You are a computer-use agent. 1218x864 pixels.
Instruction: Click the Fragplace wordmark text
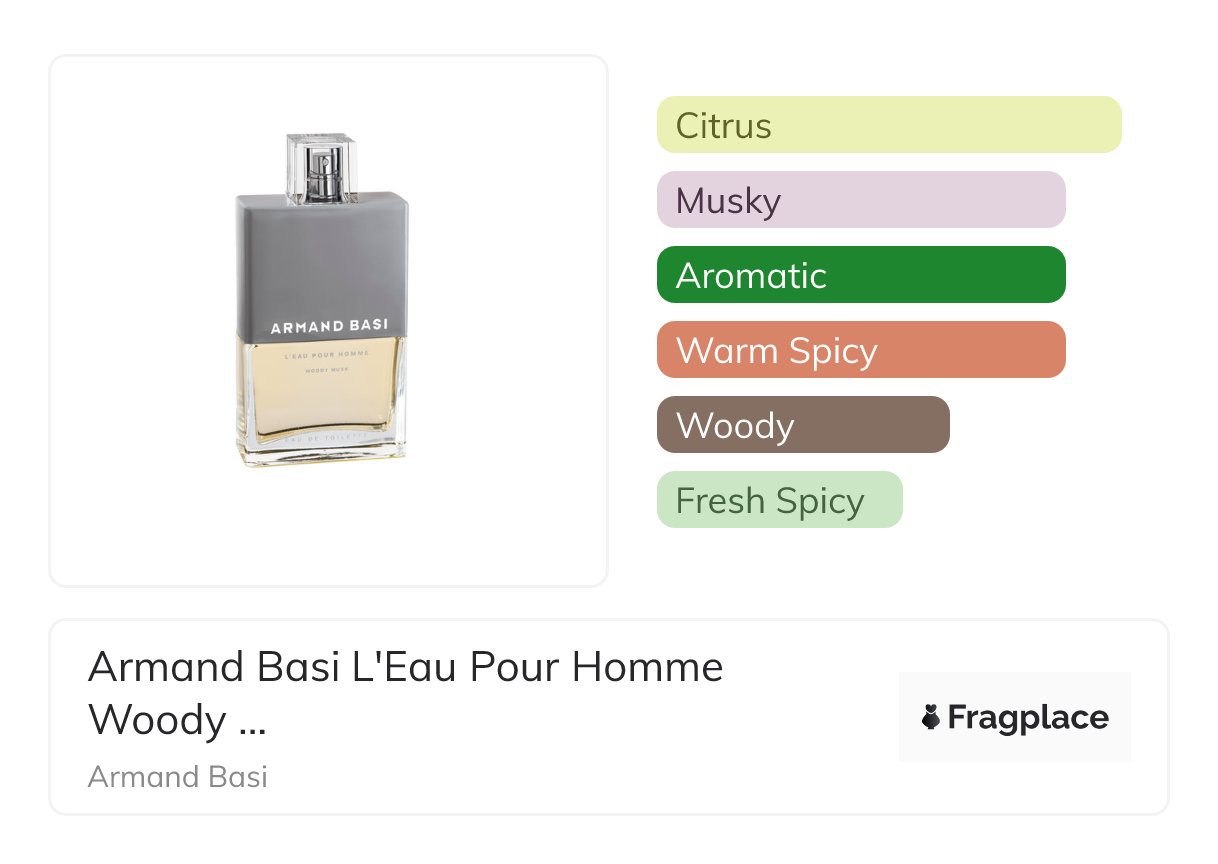click(1027, 717)
